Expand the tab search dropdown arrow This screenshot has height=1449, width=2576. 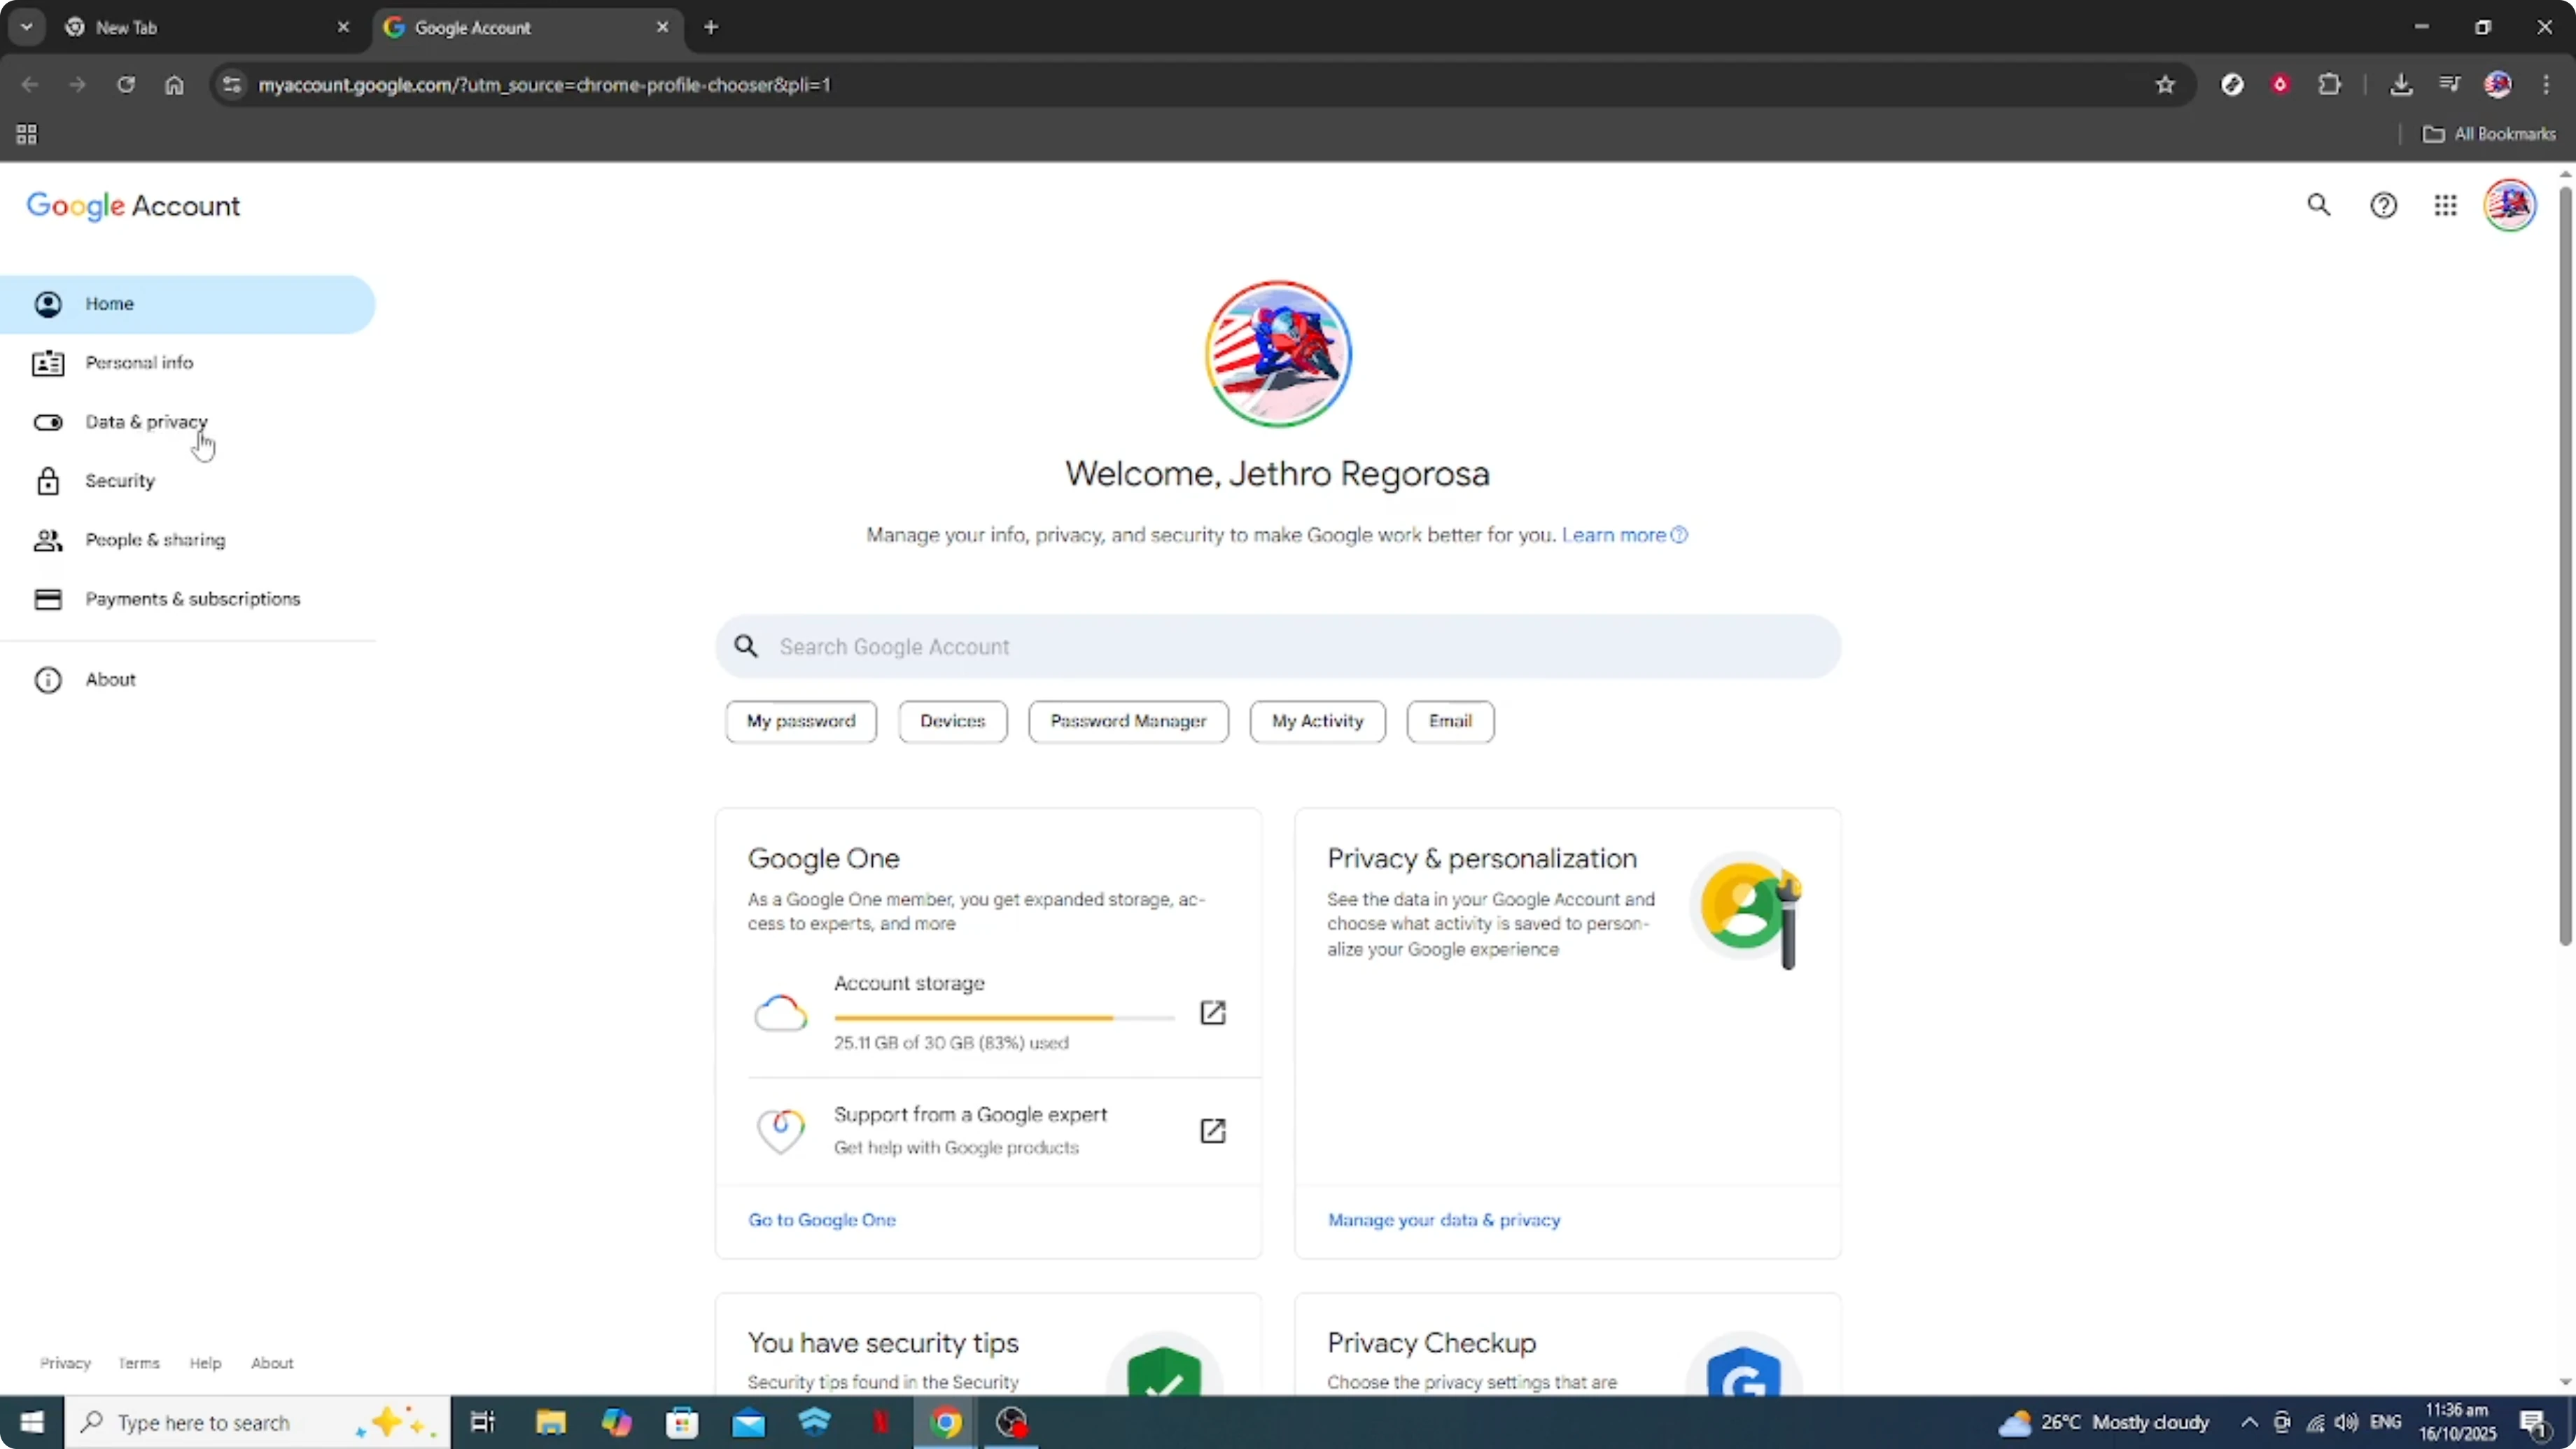click(27, 28)
